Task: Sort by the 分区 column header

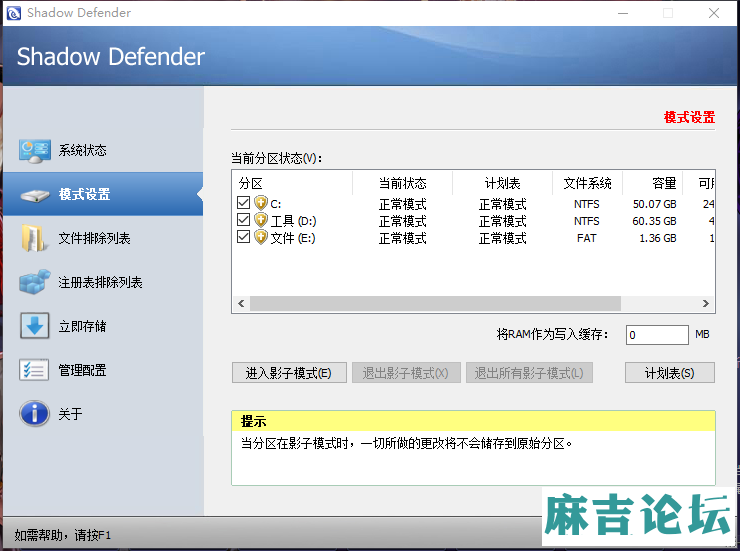Action: [x=292, y=183]
